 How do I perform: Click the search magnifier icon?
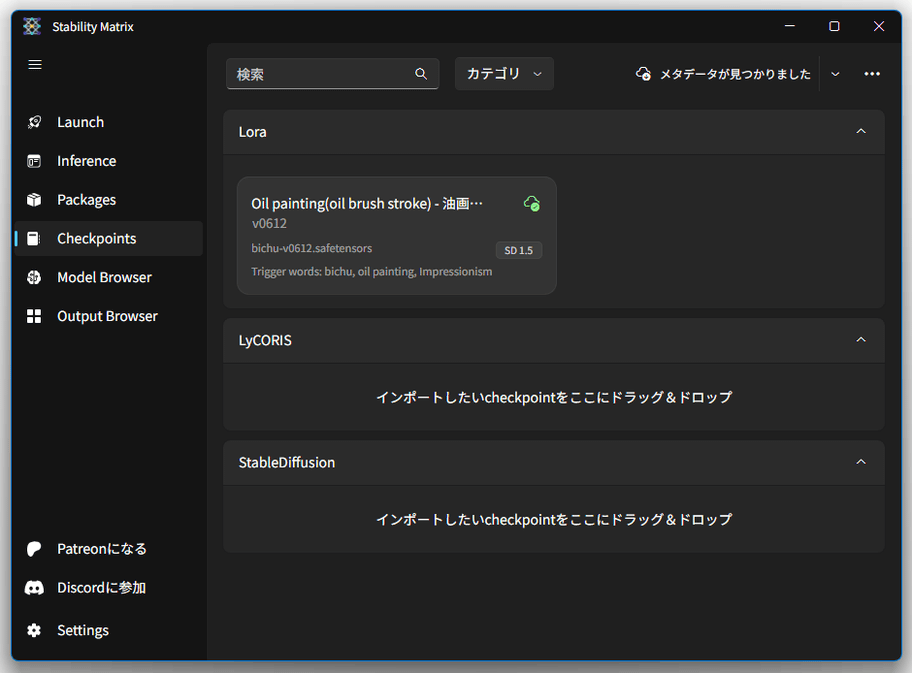pos(421,74)
